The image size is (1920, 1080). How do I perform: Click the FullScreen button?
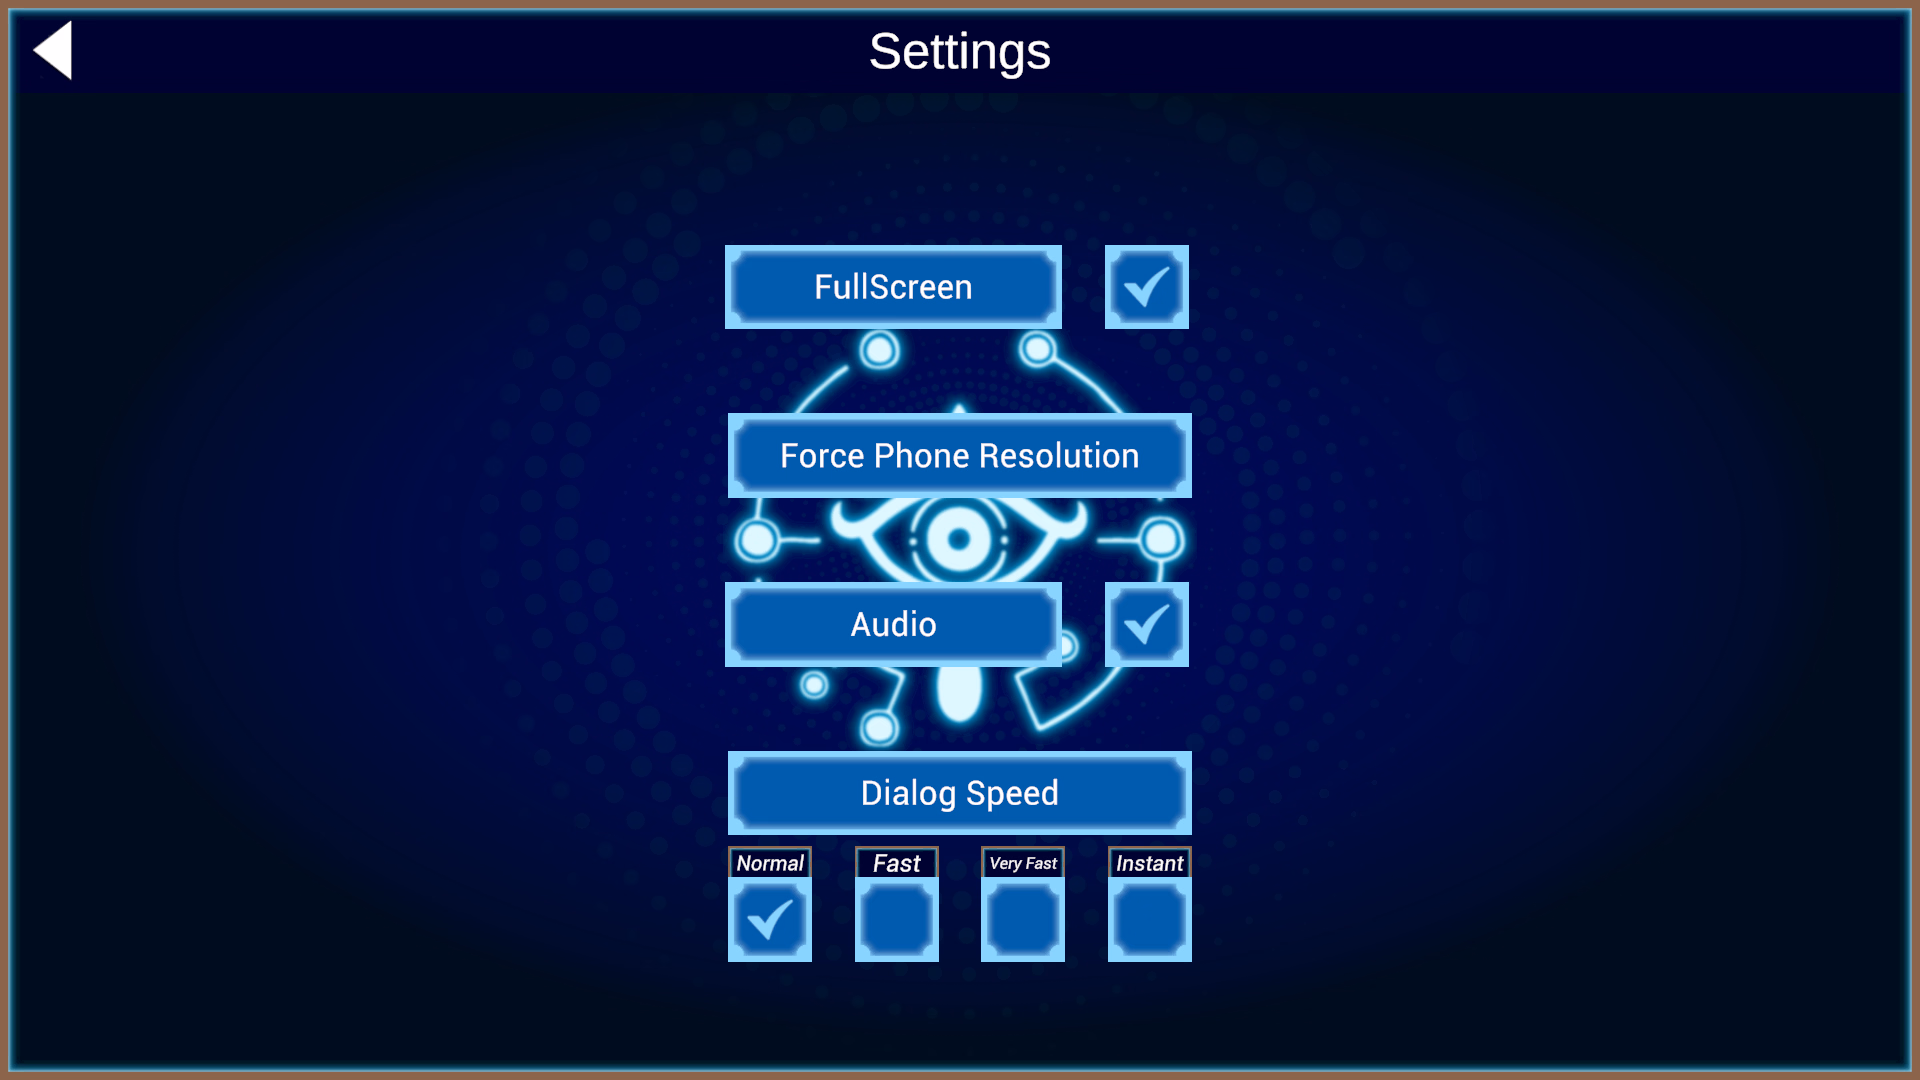point(893,287)
